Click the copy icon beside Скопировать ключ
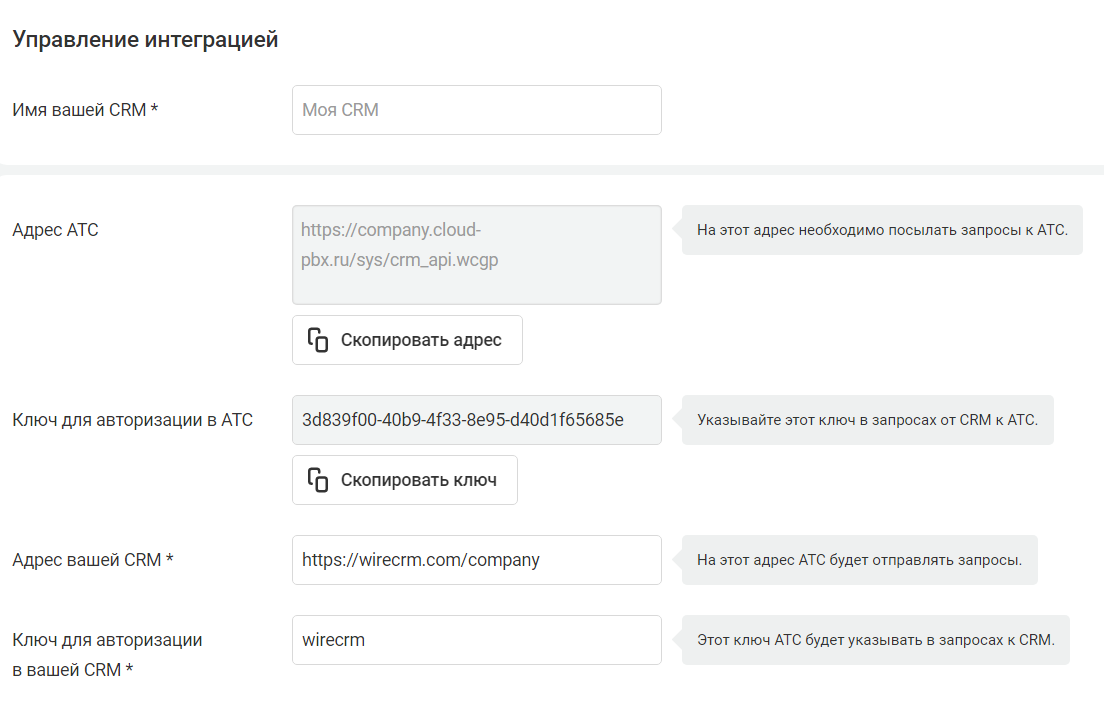Image resolution: width=1104 pixels, height=709 pixels. point(318,480)
